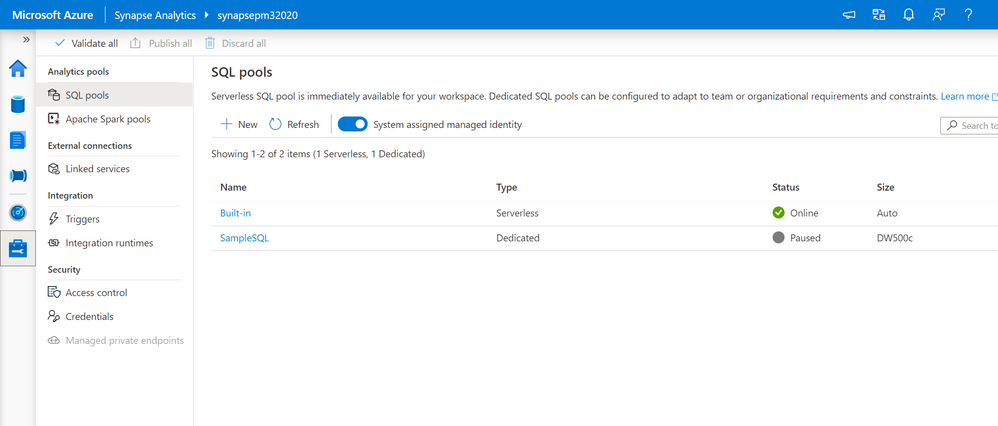Click the Search filter field
Viewport: 998px width, 426px height.
click(x=969, y=125)
